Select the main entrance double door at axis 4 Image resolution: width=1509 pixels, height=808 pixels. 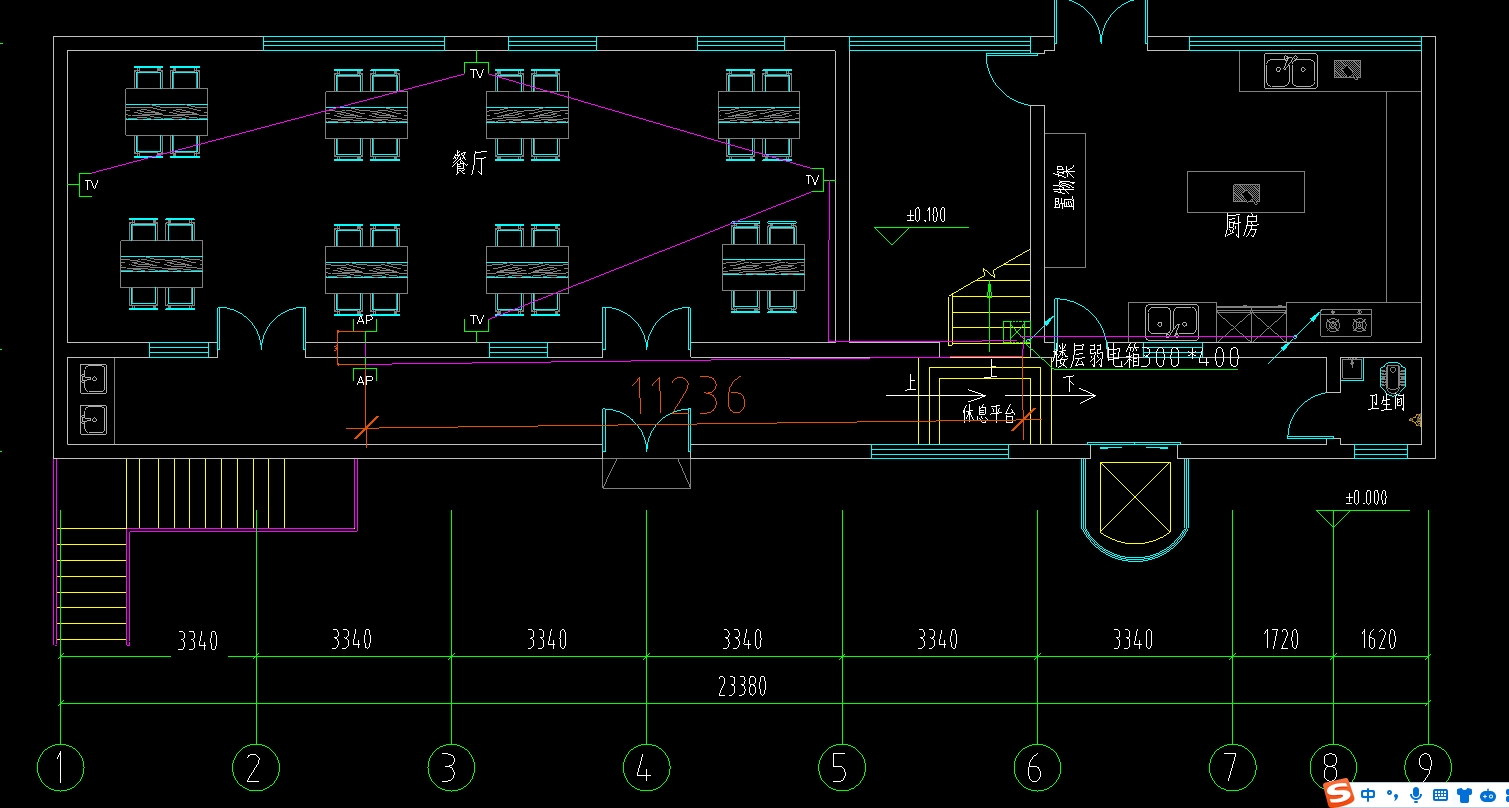coord(646,431)
